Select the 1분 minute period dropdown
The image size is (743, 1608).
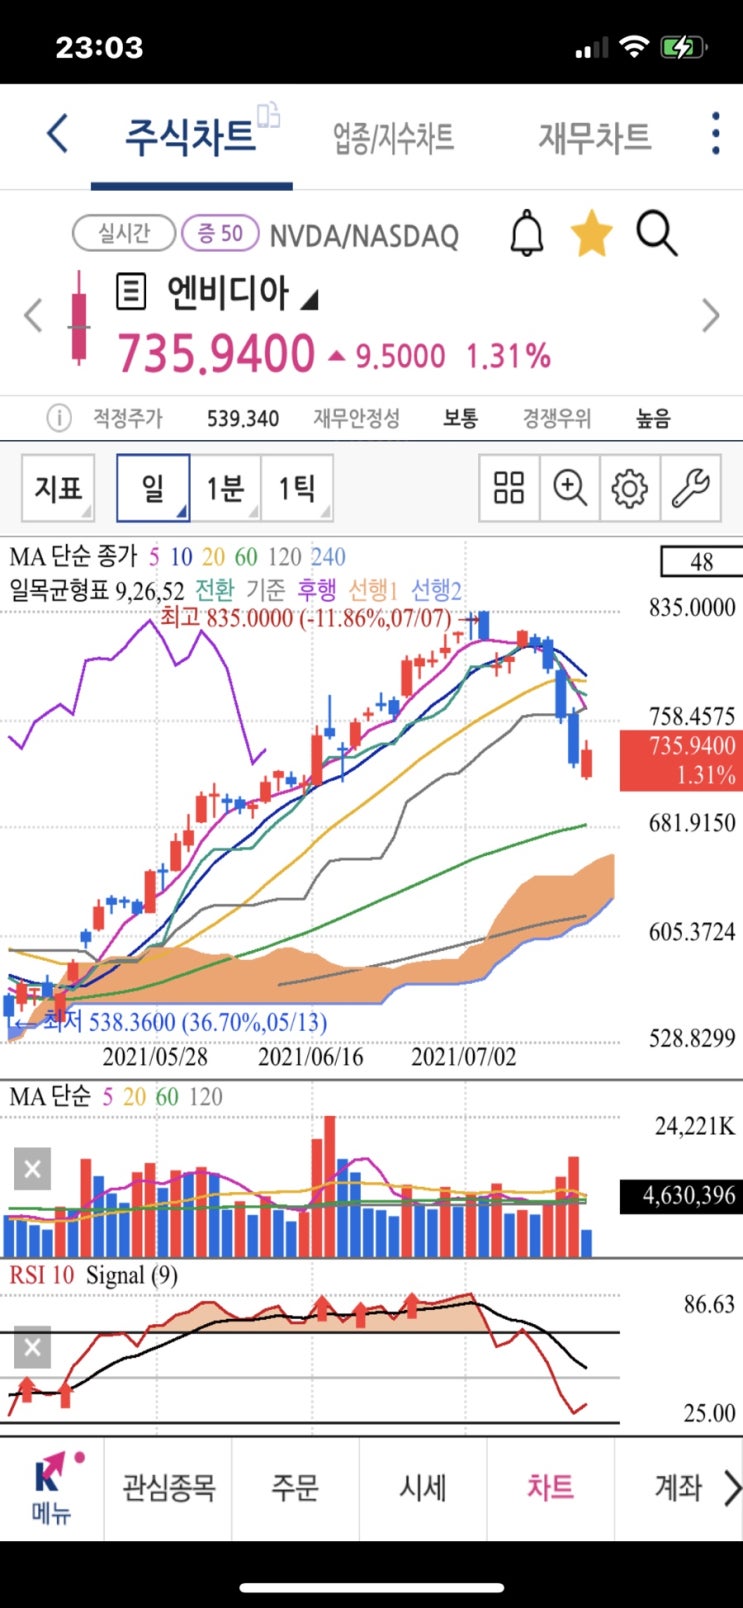coord(225,488)
